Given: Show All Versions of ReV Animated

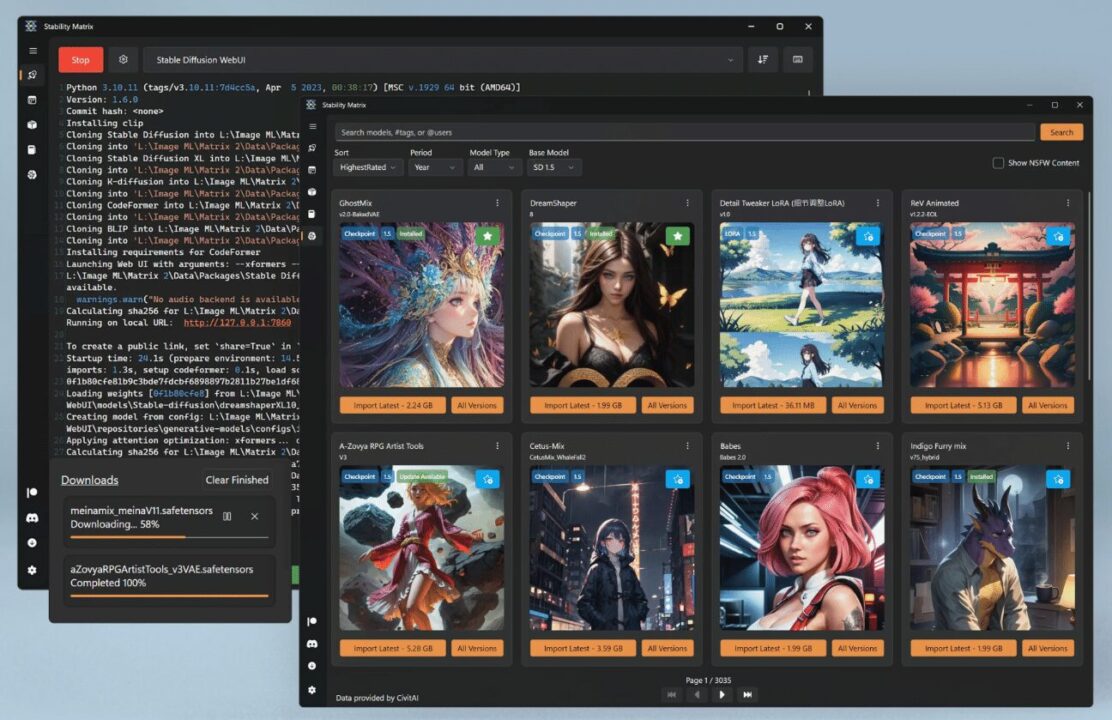Looking at the screenshot, I should [x=1047, y=405].
